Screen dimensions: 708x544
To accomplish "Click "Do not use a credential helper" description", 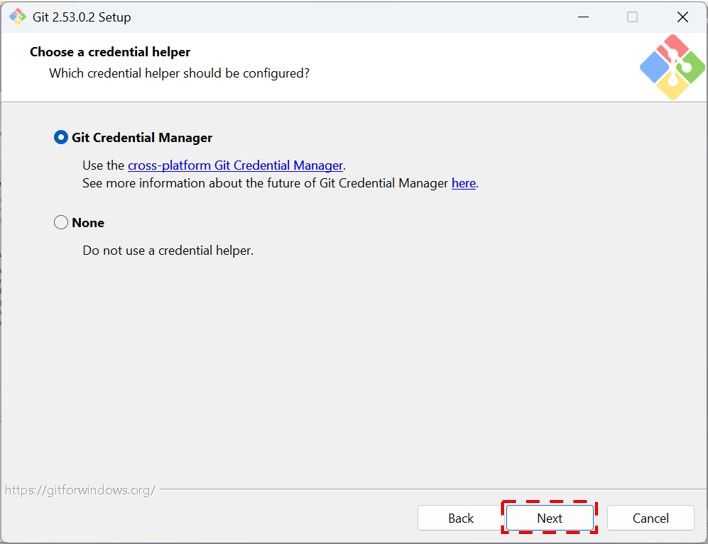I will point(168,250).
